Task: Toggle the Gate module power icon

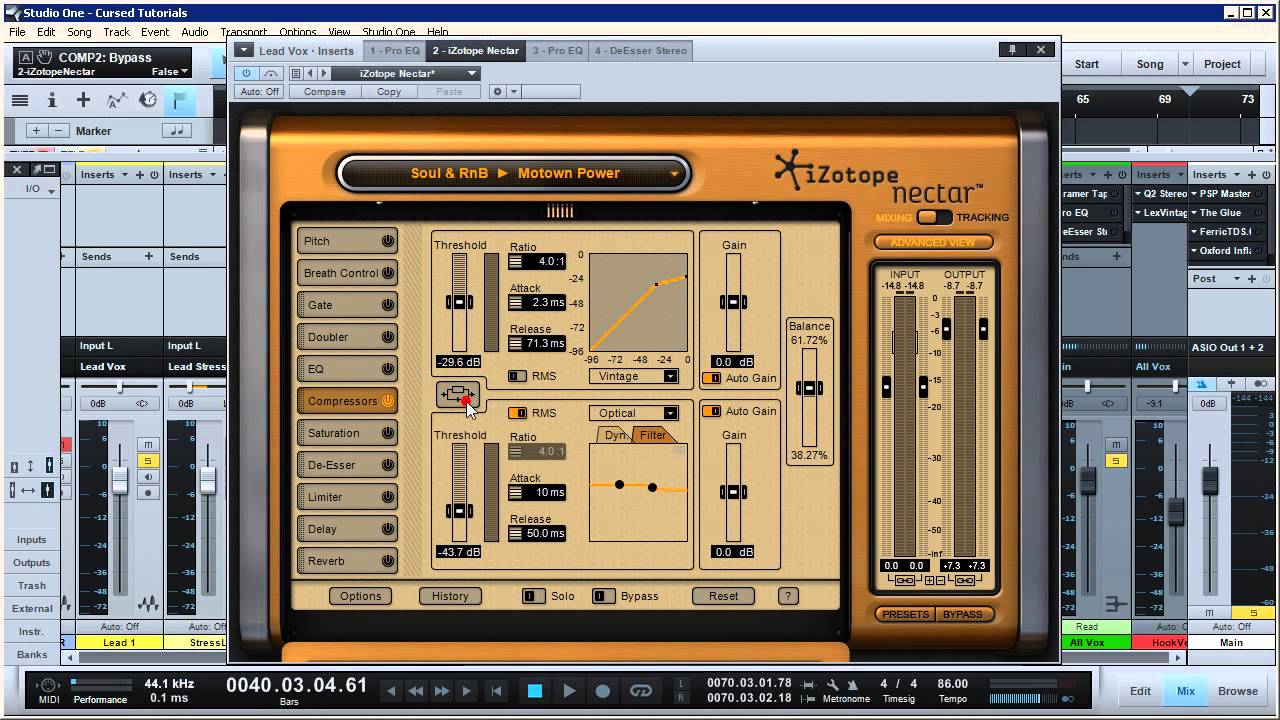Action: coord(388,305)
